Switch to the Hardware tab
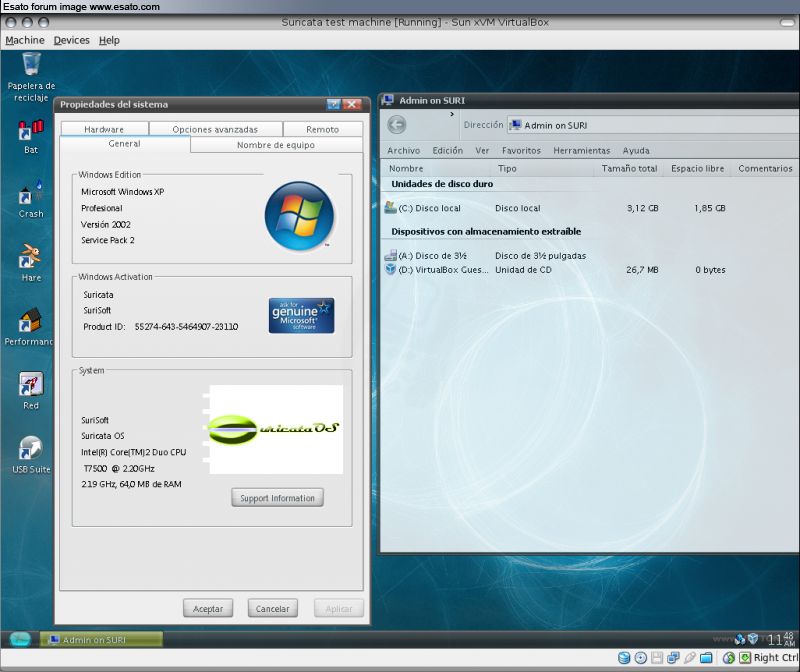 [x=104, y=129]
